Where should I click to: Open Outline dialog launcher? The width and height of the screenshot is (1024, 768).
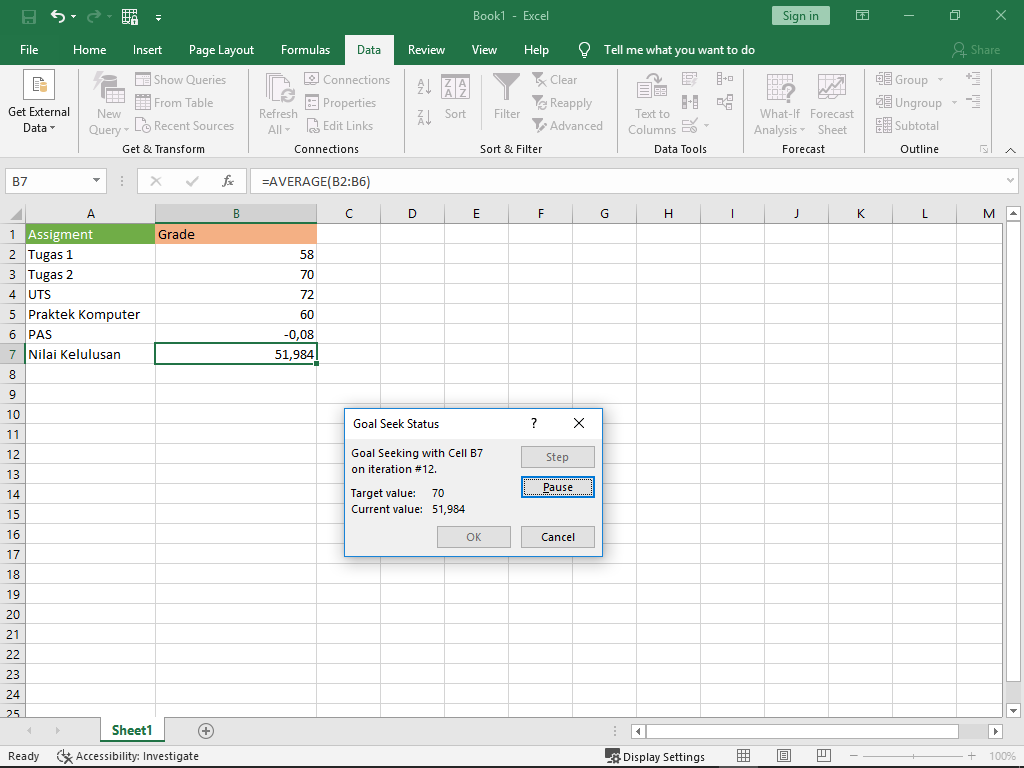pos(984,150)
